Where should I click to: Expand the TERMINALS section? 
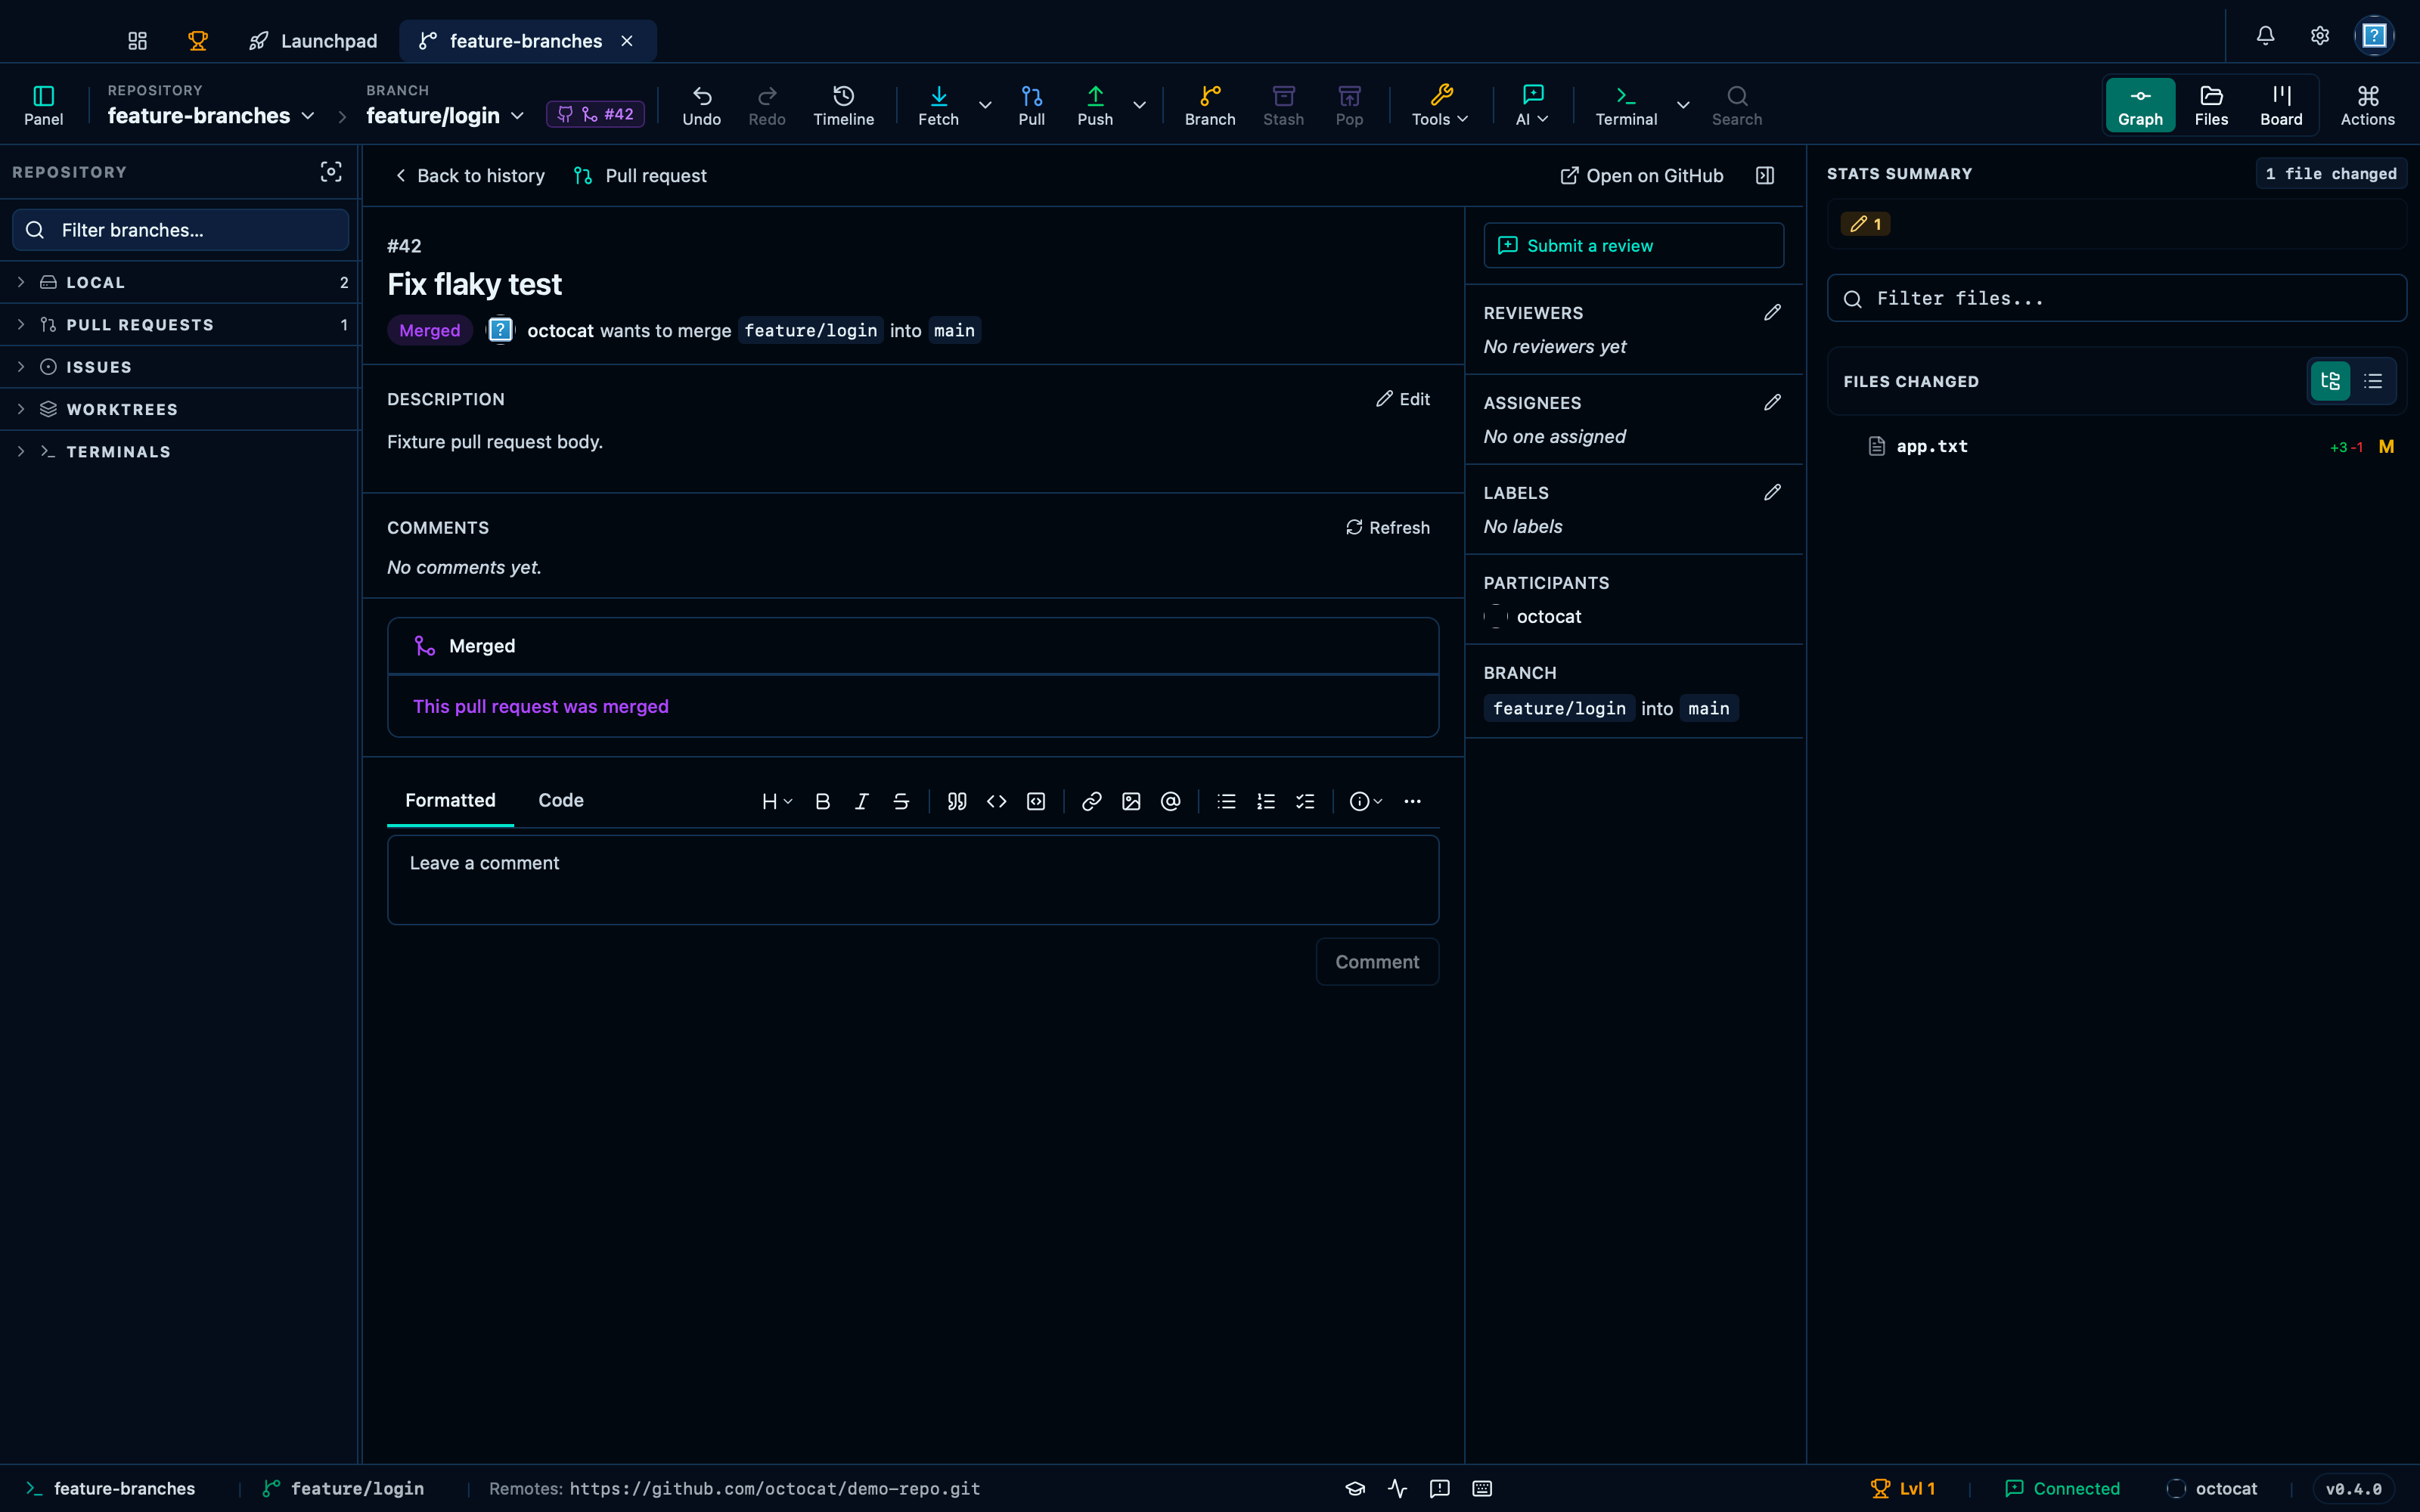[x=180, y=452]
